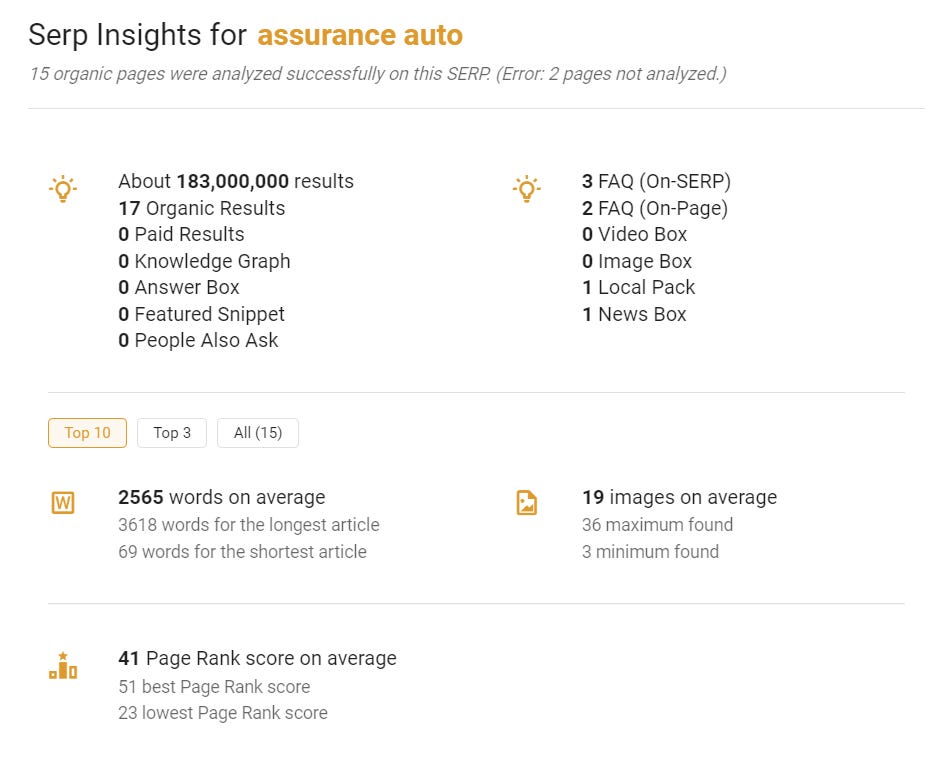Switch to the Top 3 tab
Viewport: 952px width, 766px height.
tap(172, 433)
